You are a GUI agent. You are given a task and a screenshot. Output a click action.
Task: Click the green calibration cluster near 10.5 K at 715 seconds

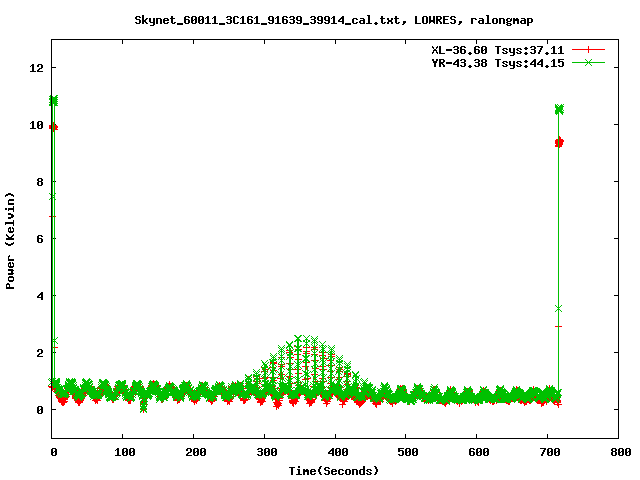tap(559, 109)
